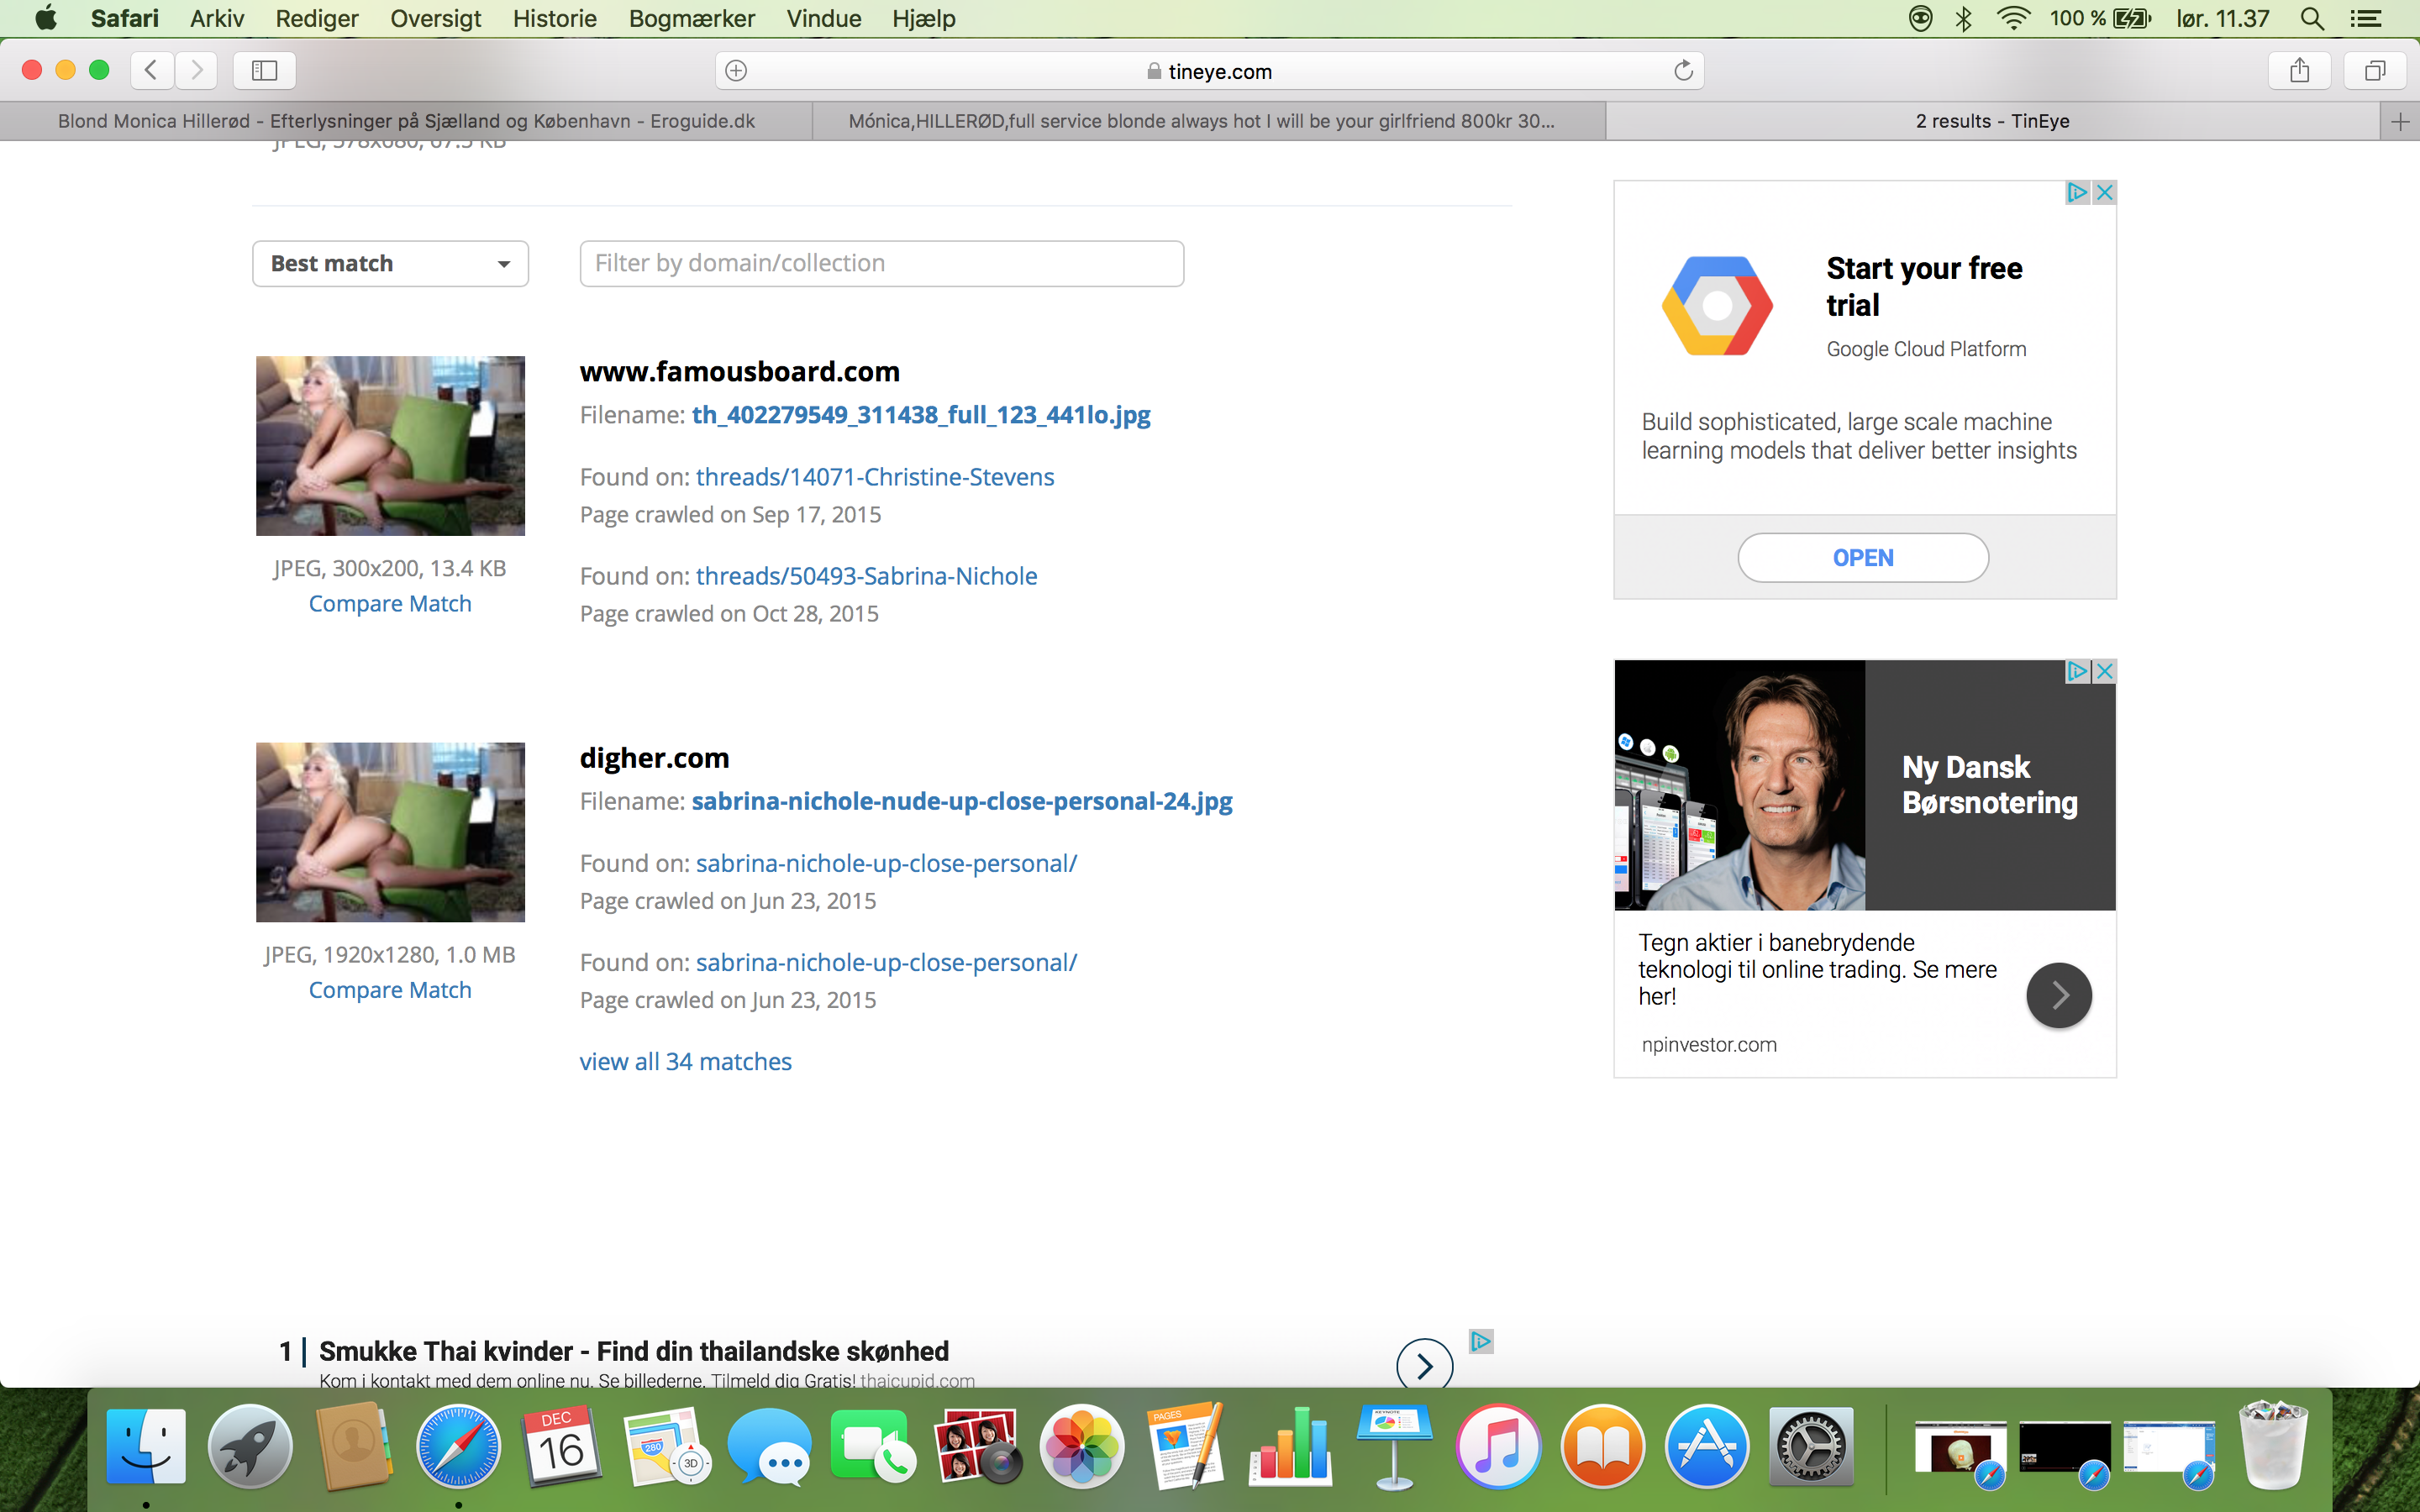Click the tineye.com address bar
This screenshot has width=2420, height=1512.
[1209, 71]
